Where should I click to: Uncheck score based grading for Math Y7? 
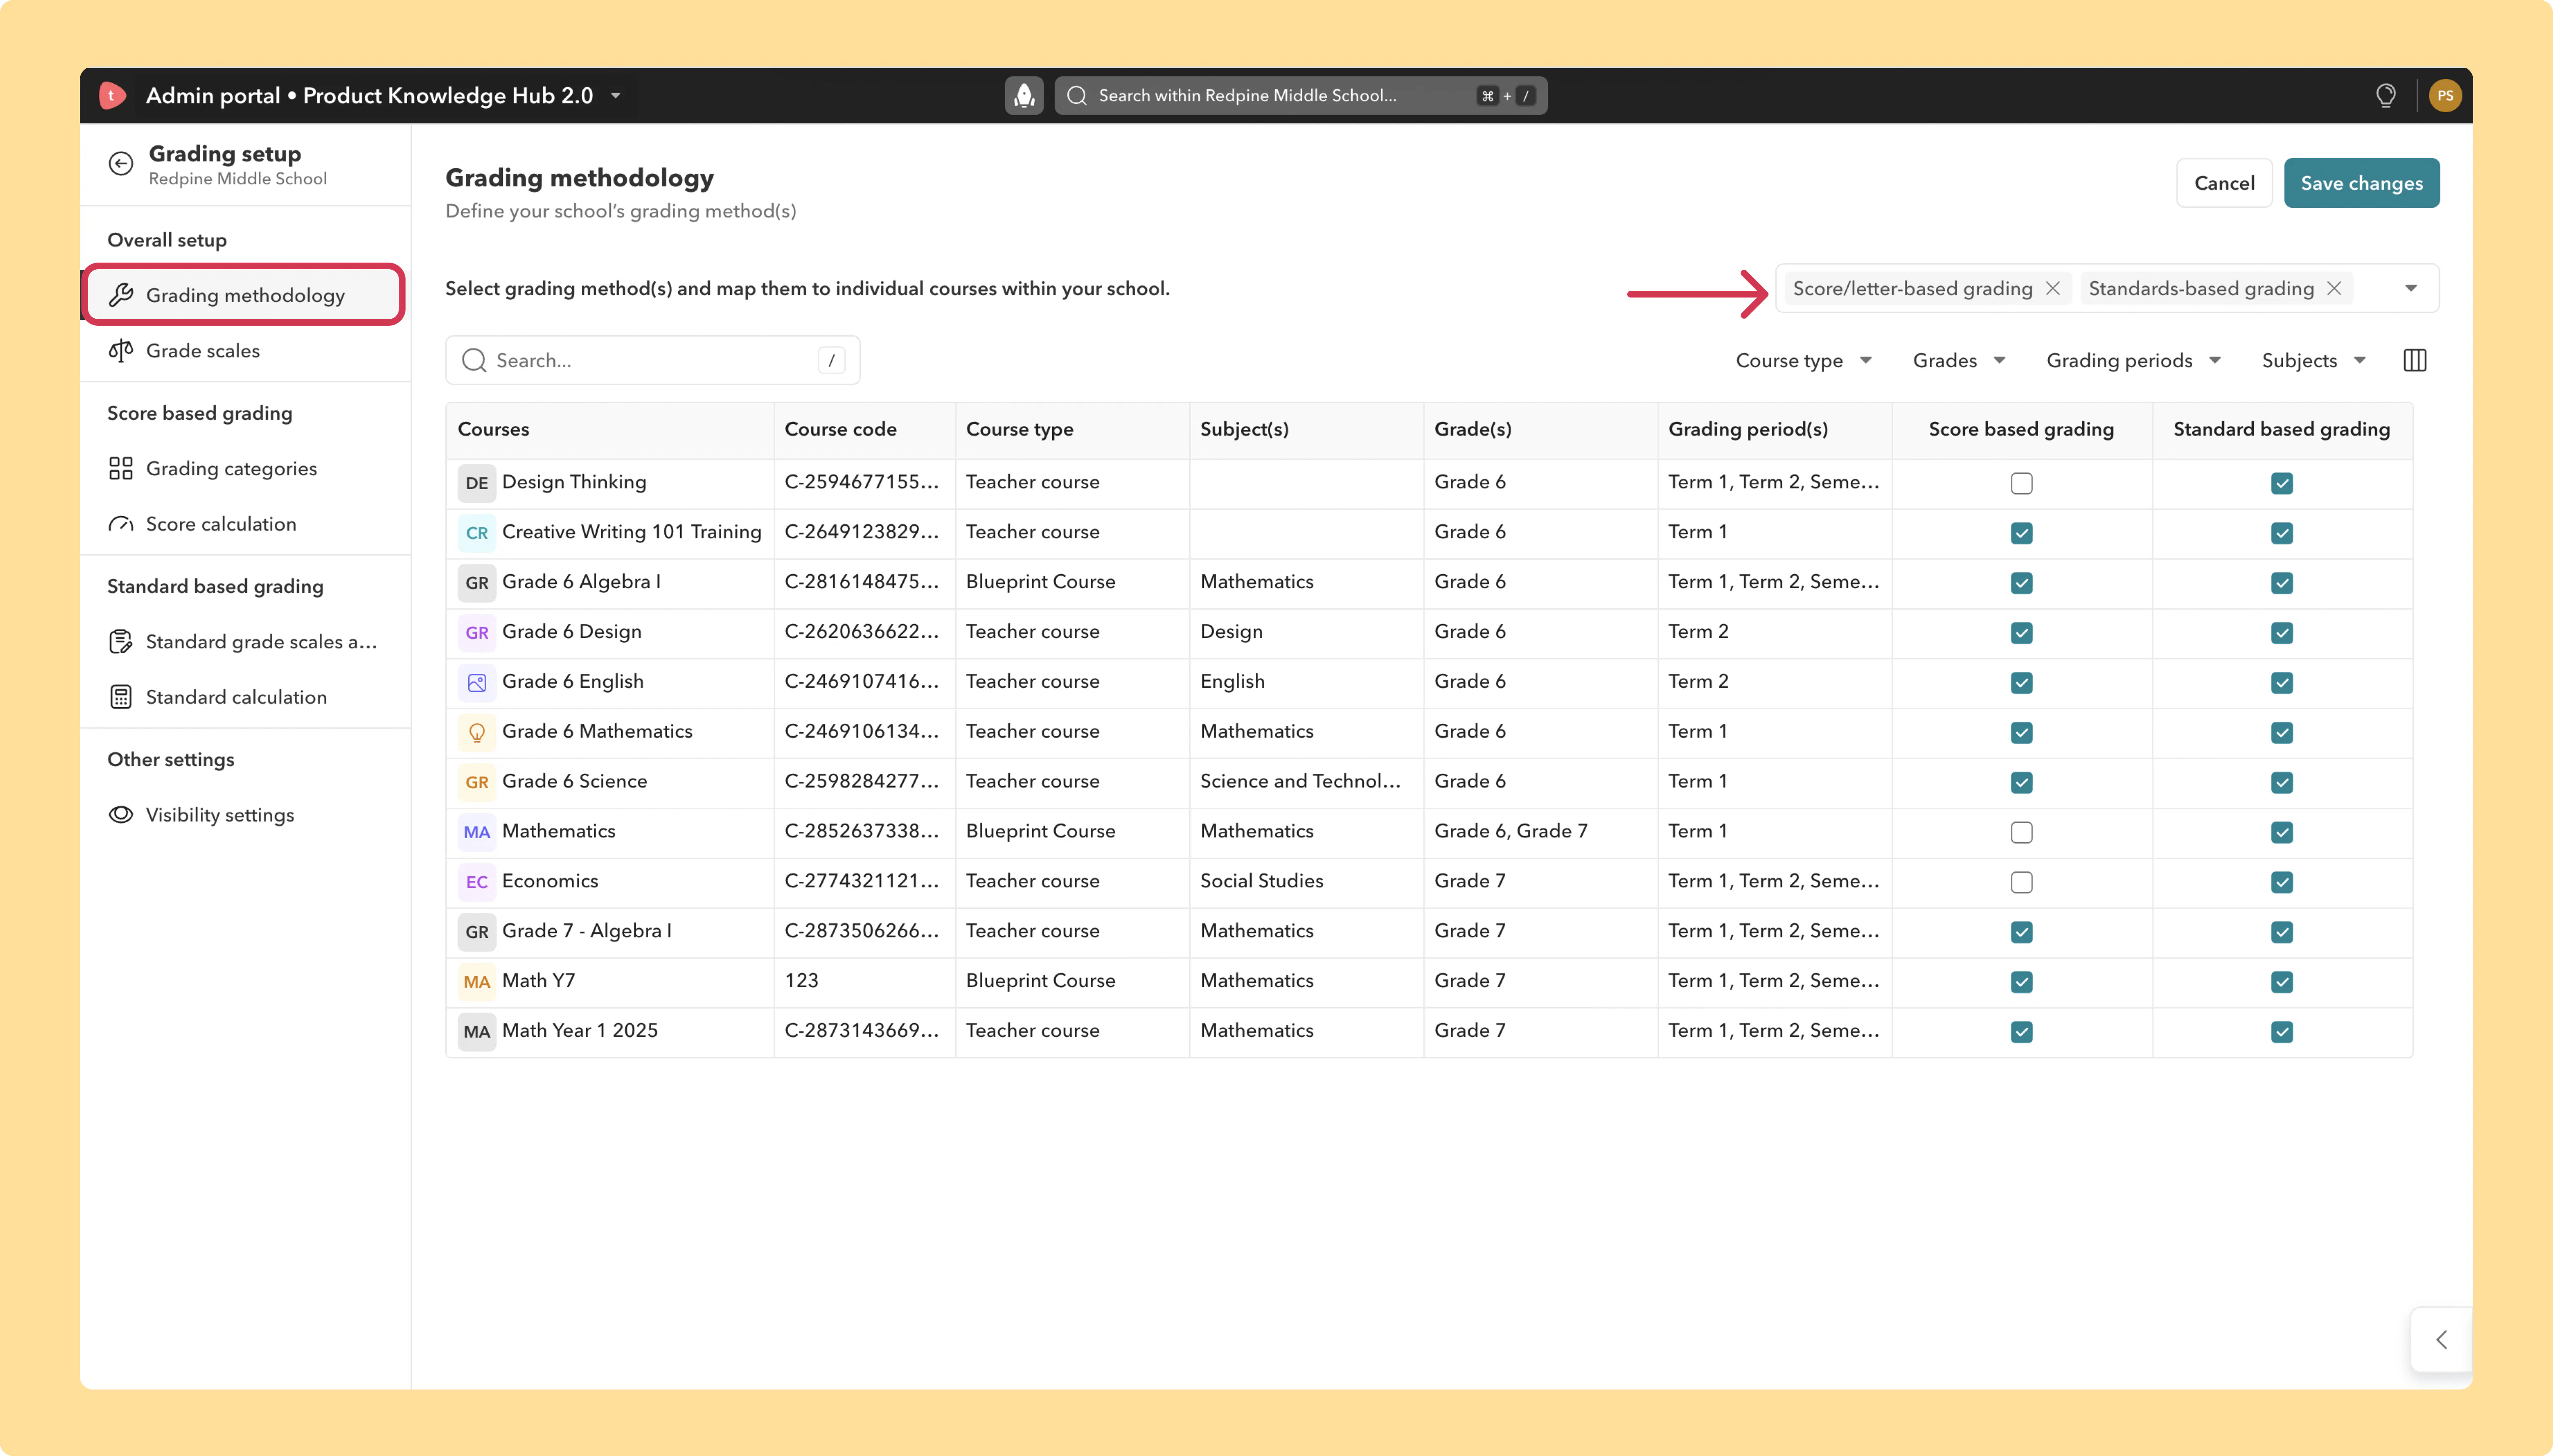pyautogui.click(x=2022, y=982)
